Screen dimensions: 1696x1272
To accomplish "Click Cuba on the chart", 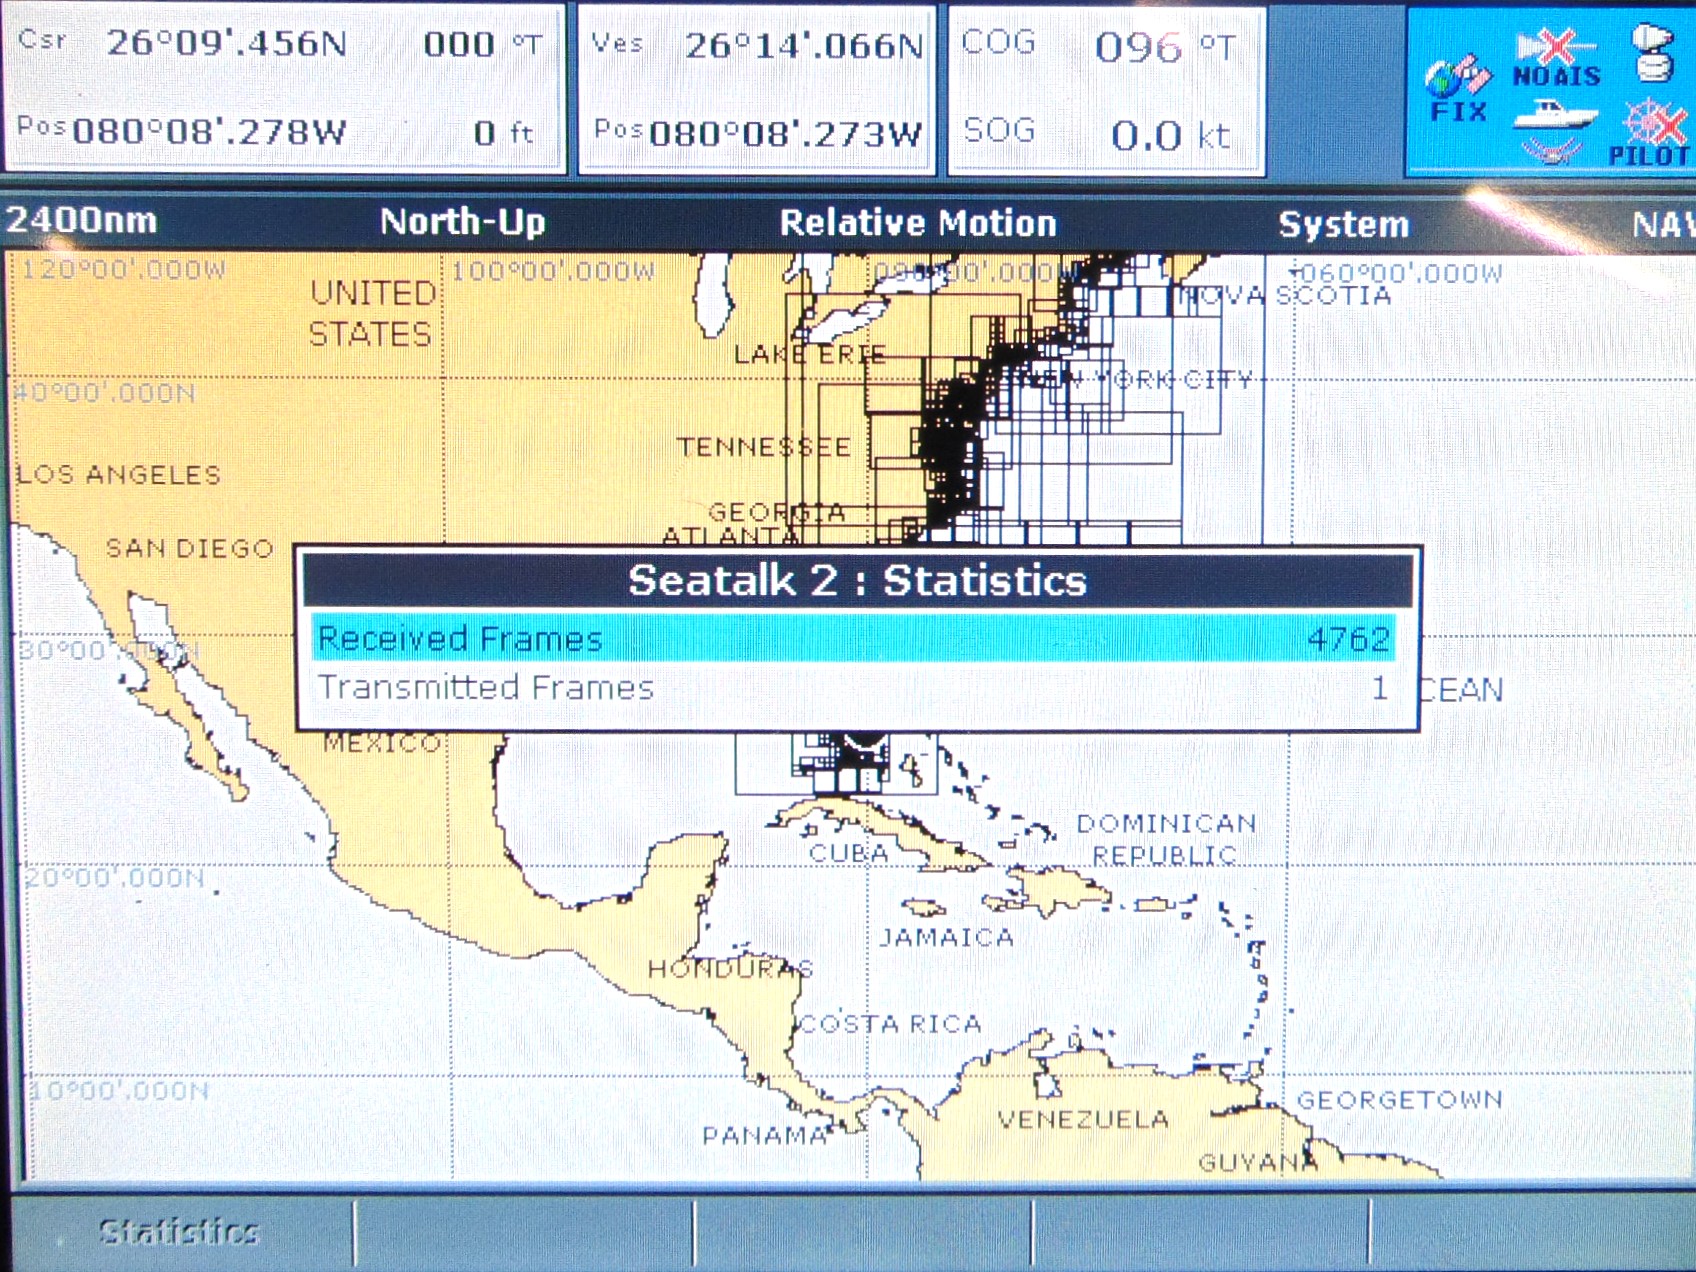I will [x=849, y=852].
